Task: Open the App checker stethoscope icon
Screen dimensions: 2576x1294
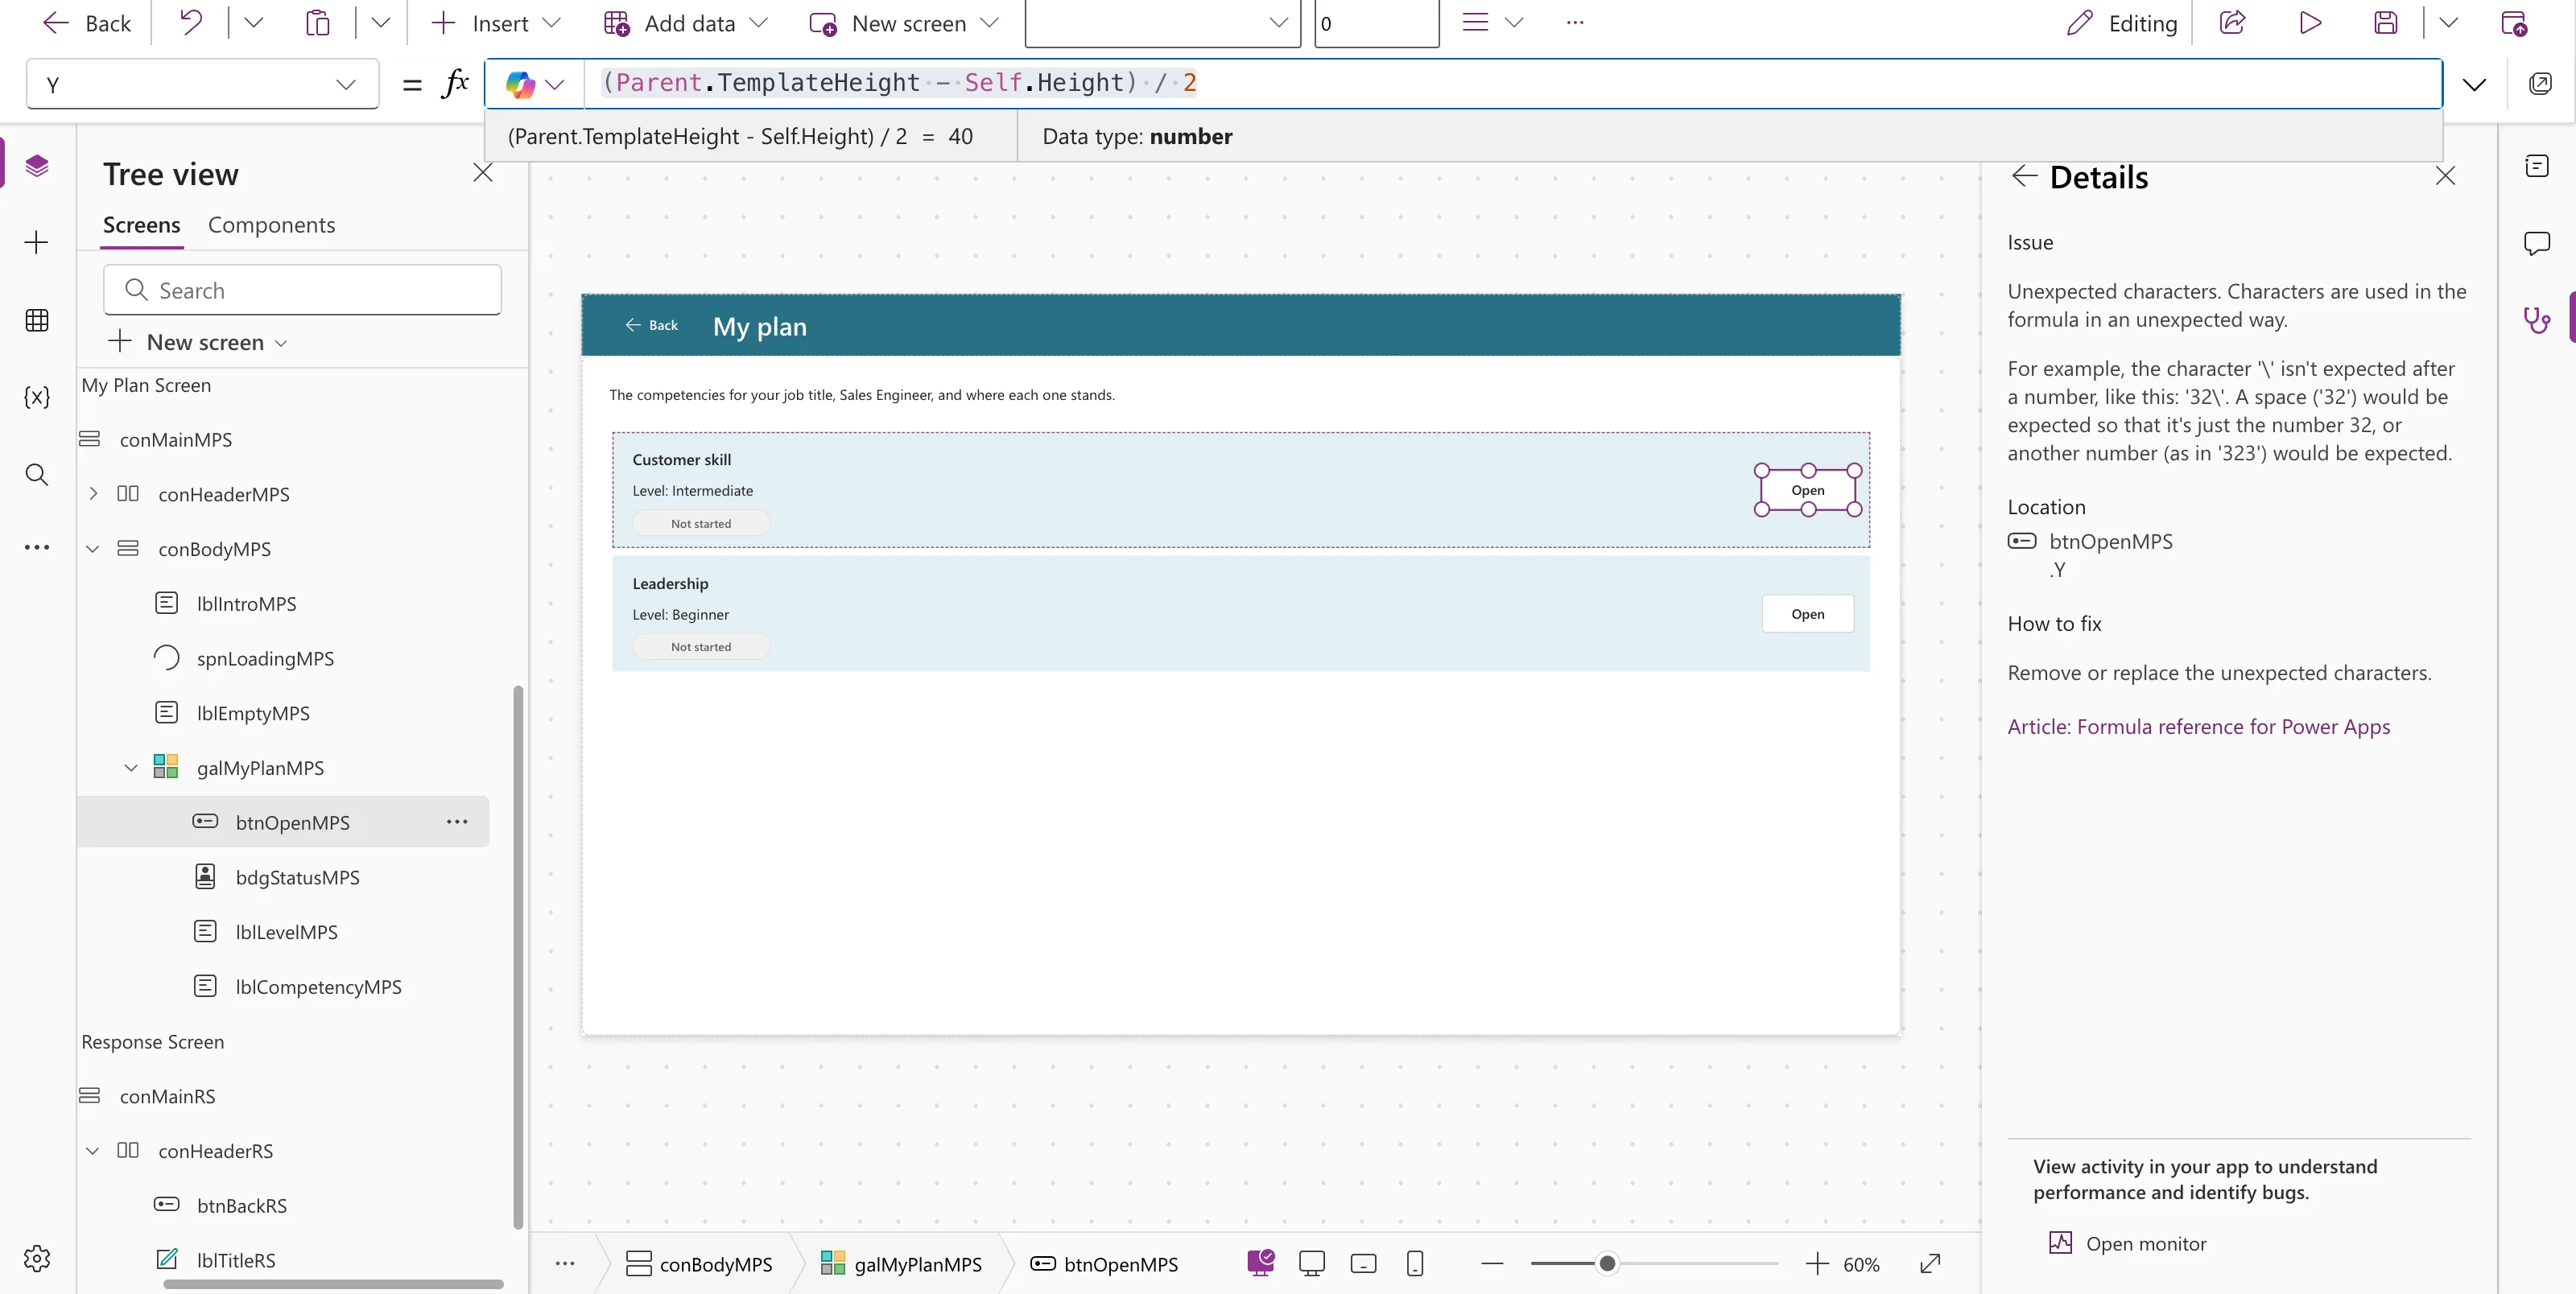Action: coord(2537,320)
